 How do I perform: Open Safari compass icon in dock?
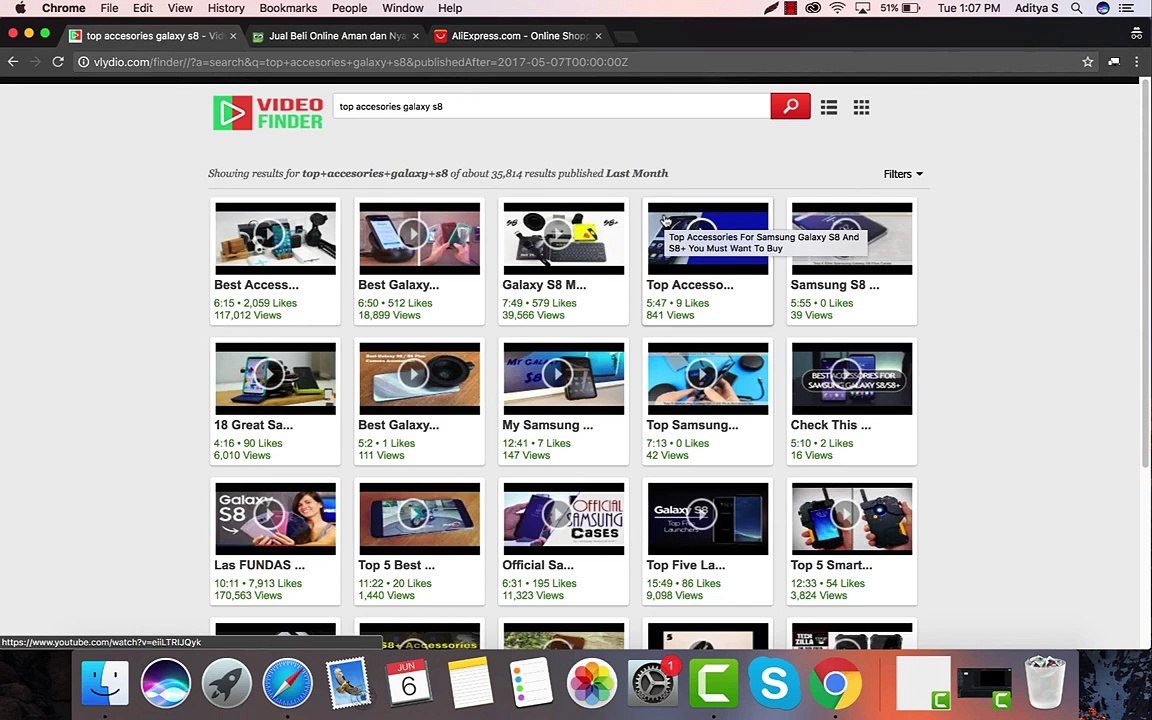[x=287, y=683]
